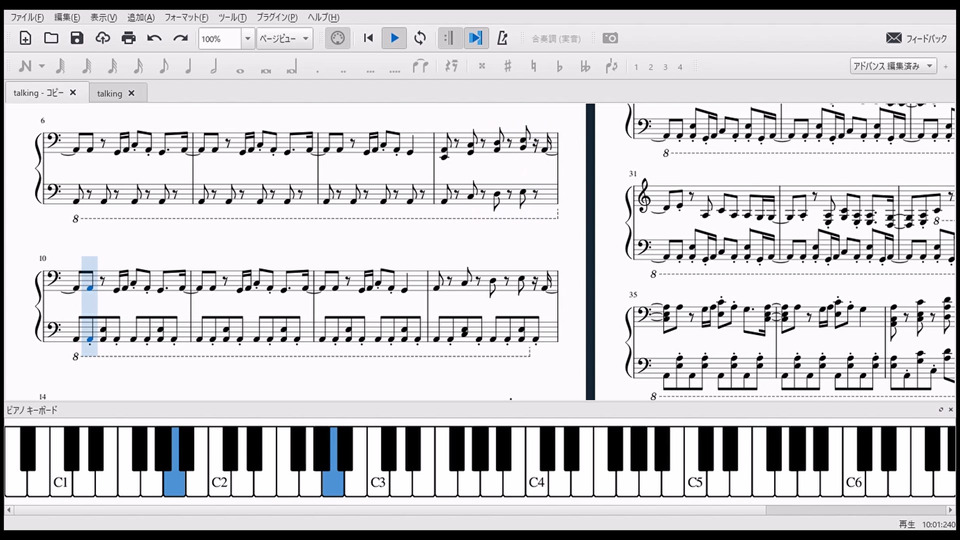This screenshot has height=540, width=960.
Task: Toggle the metronome
Action: point(502,38)
